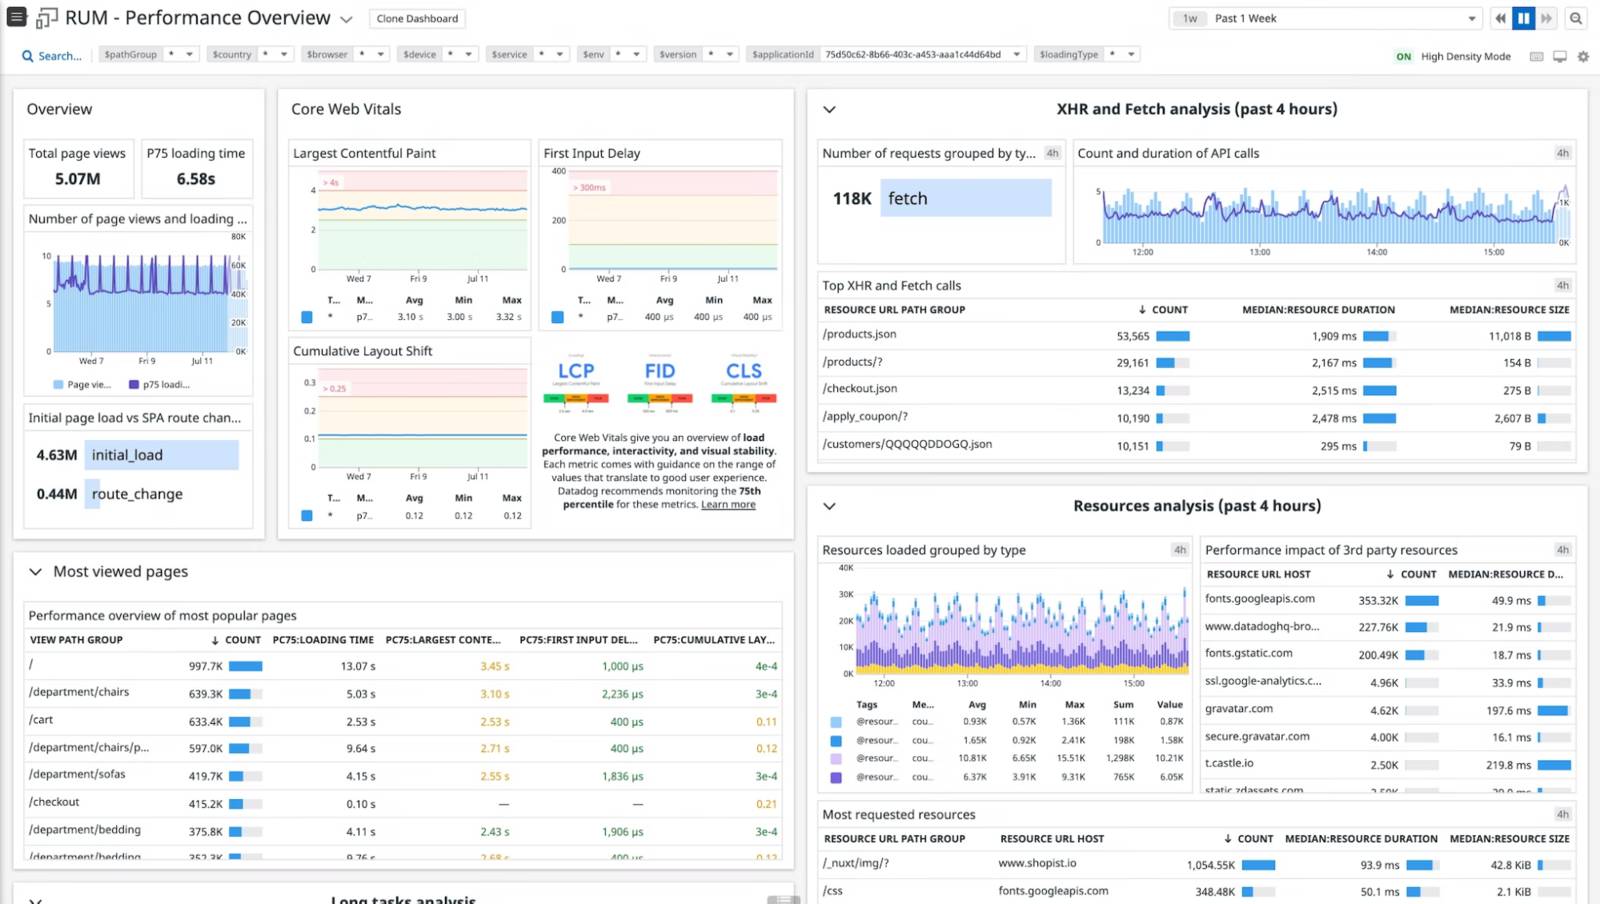Open the Learn more link in Core Web Vitals
The width and height of the screenshot is (1600, 904).
coord(728,504)
